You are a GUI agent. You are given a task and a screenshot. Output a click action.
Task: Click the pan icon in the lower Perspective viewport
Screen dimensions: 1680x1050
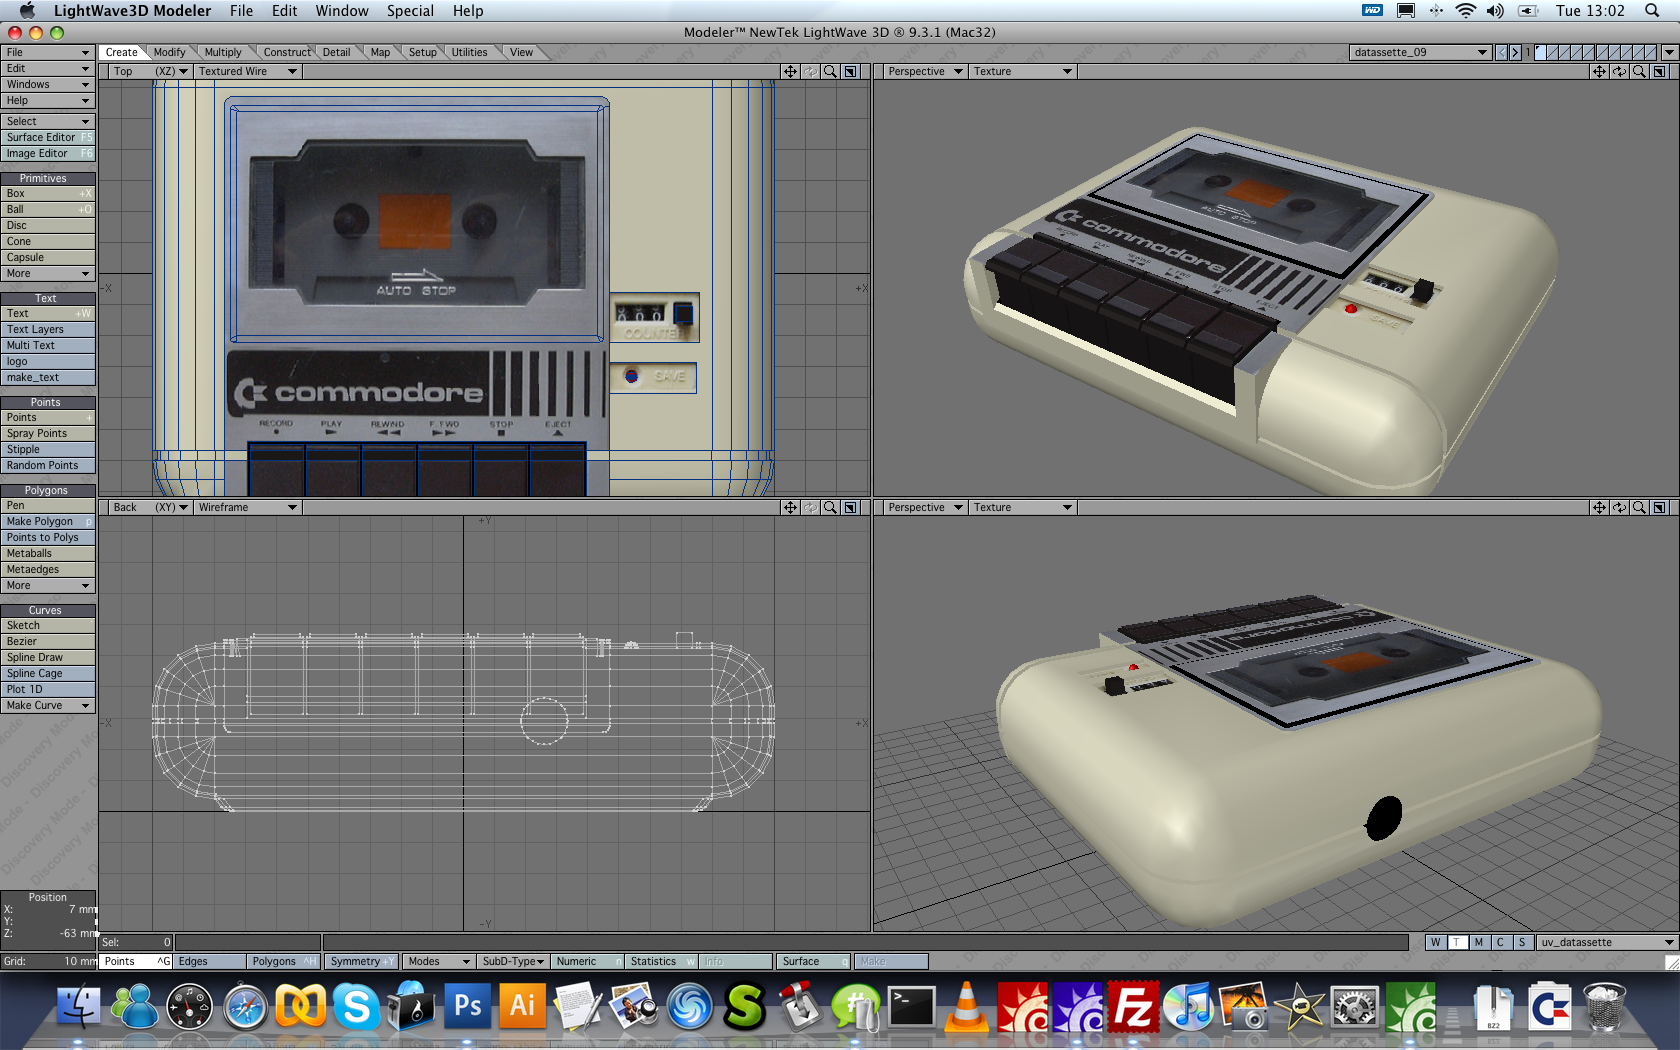pyautogui.click(x=1599, y=507)
